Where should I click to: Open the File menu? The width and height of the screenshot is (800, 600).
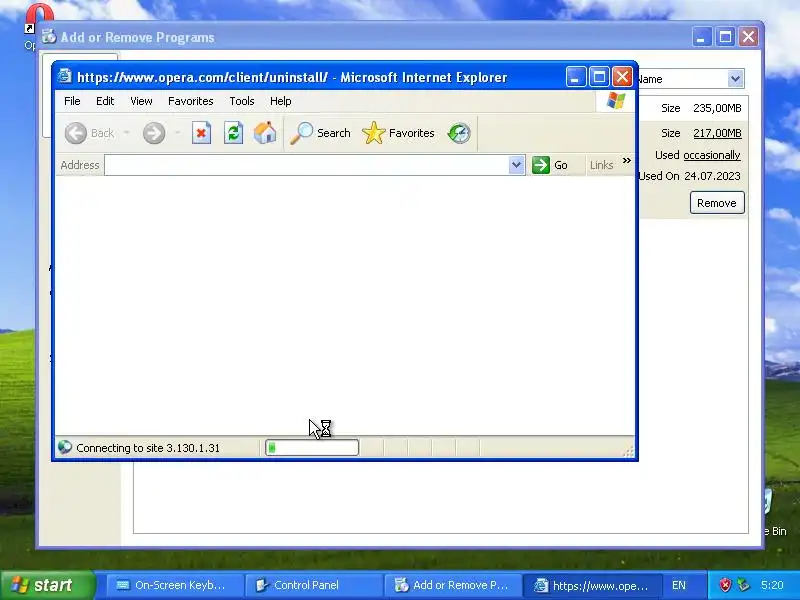pyautogui.click(x=72, y=101)
